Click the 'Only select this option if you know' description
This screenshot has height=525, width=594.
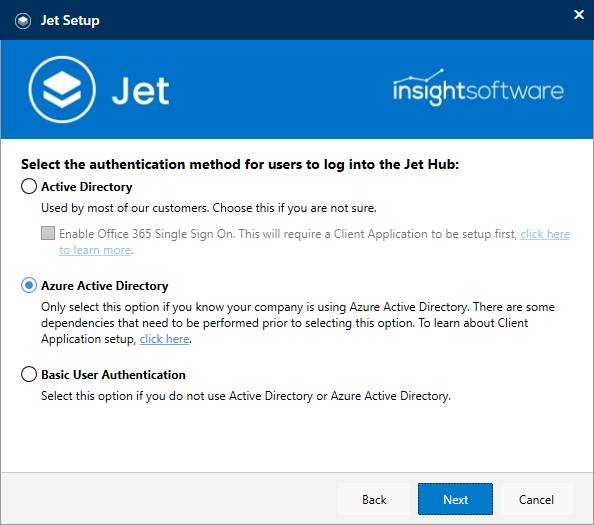[x=298, y=323]
